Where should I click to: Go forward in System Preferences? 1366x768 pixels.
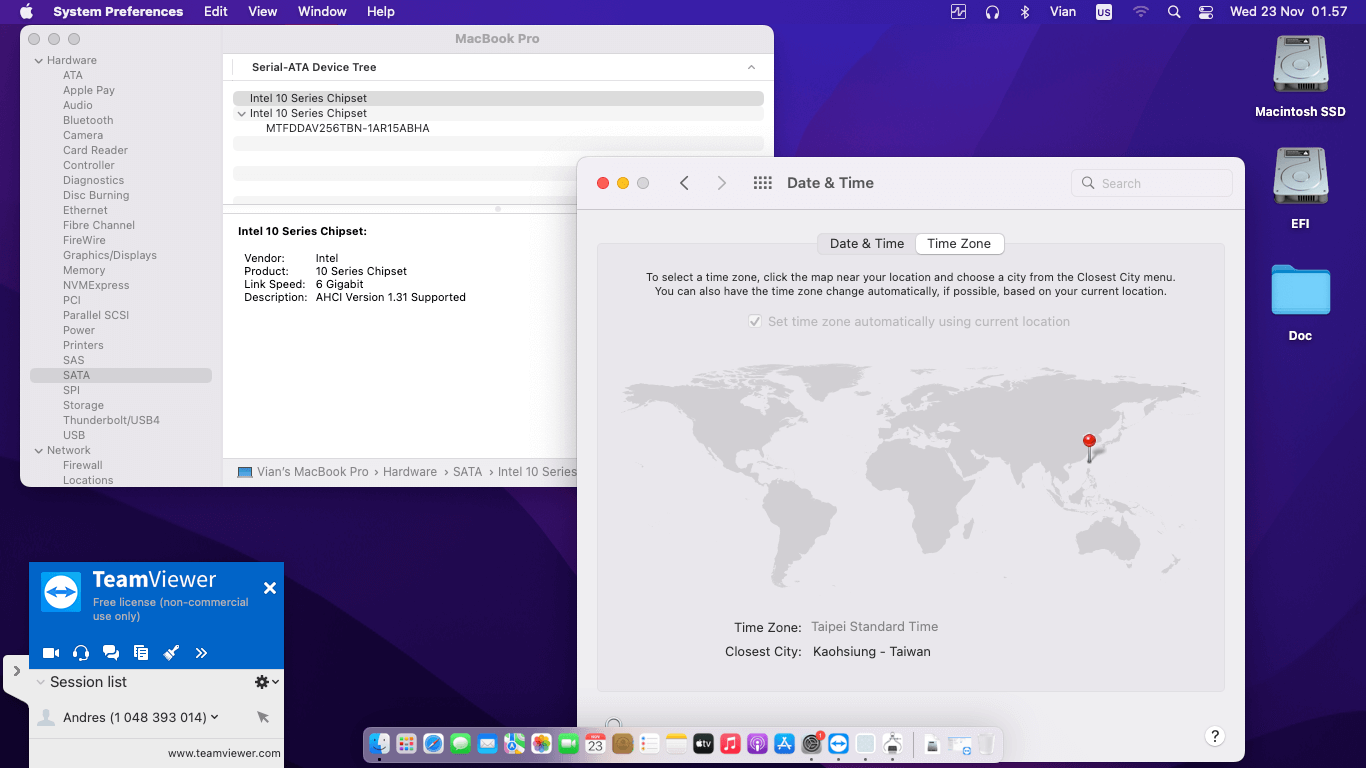point(722,183)
